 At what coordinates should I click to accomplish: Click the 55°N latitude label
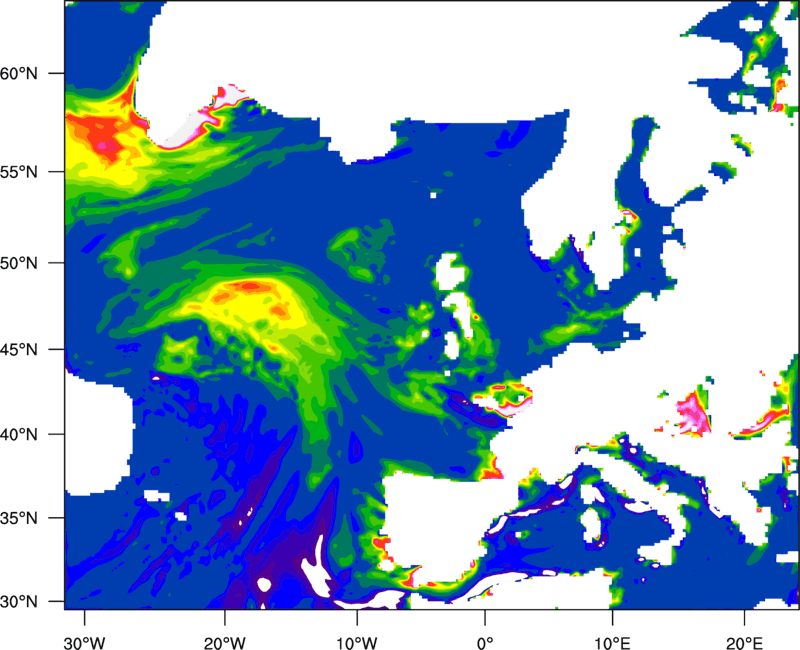[x=19, y=171]
